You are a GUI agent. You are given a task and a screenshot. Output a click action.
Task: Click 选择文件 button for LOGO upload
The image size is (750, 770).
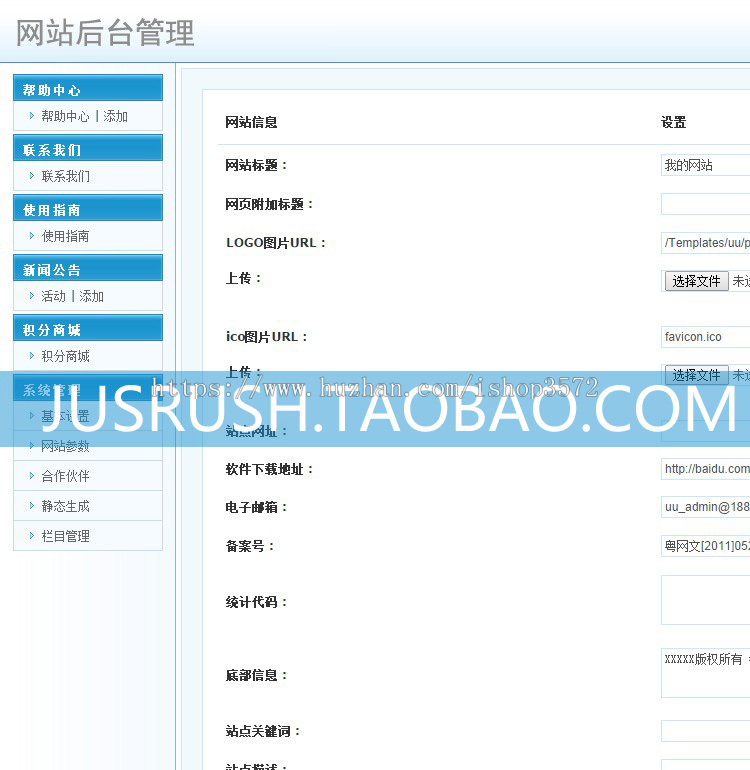pos(696,281)
